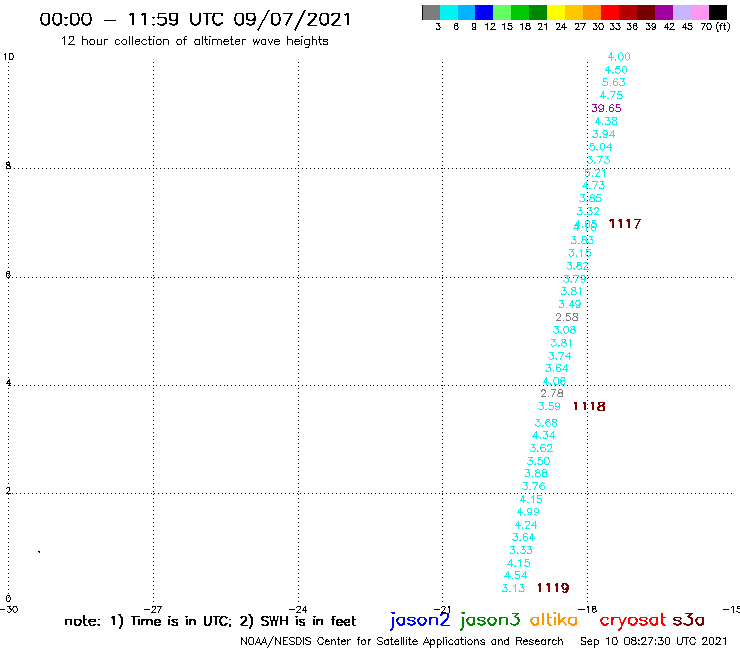Click the 4.38 wave height value

pyautogui.click(x=606, y=121)
